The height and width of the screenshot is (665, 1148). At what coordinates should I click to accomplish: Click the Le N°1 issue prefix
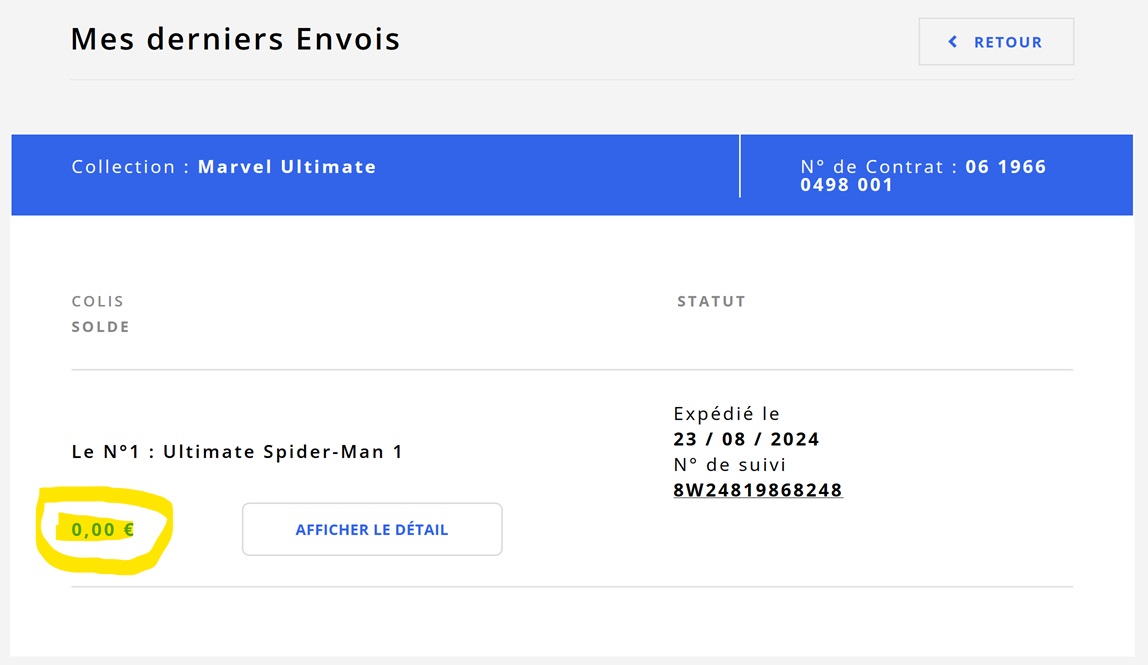[x=110, y=451]
